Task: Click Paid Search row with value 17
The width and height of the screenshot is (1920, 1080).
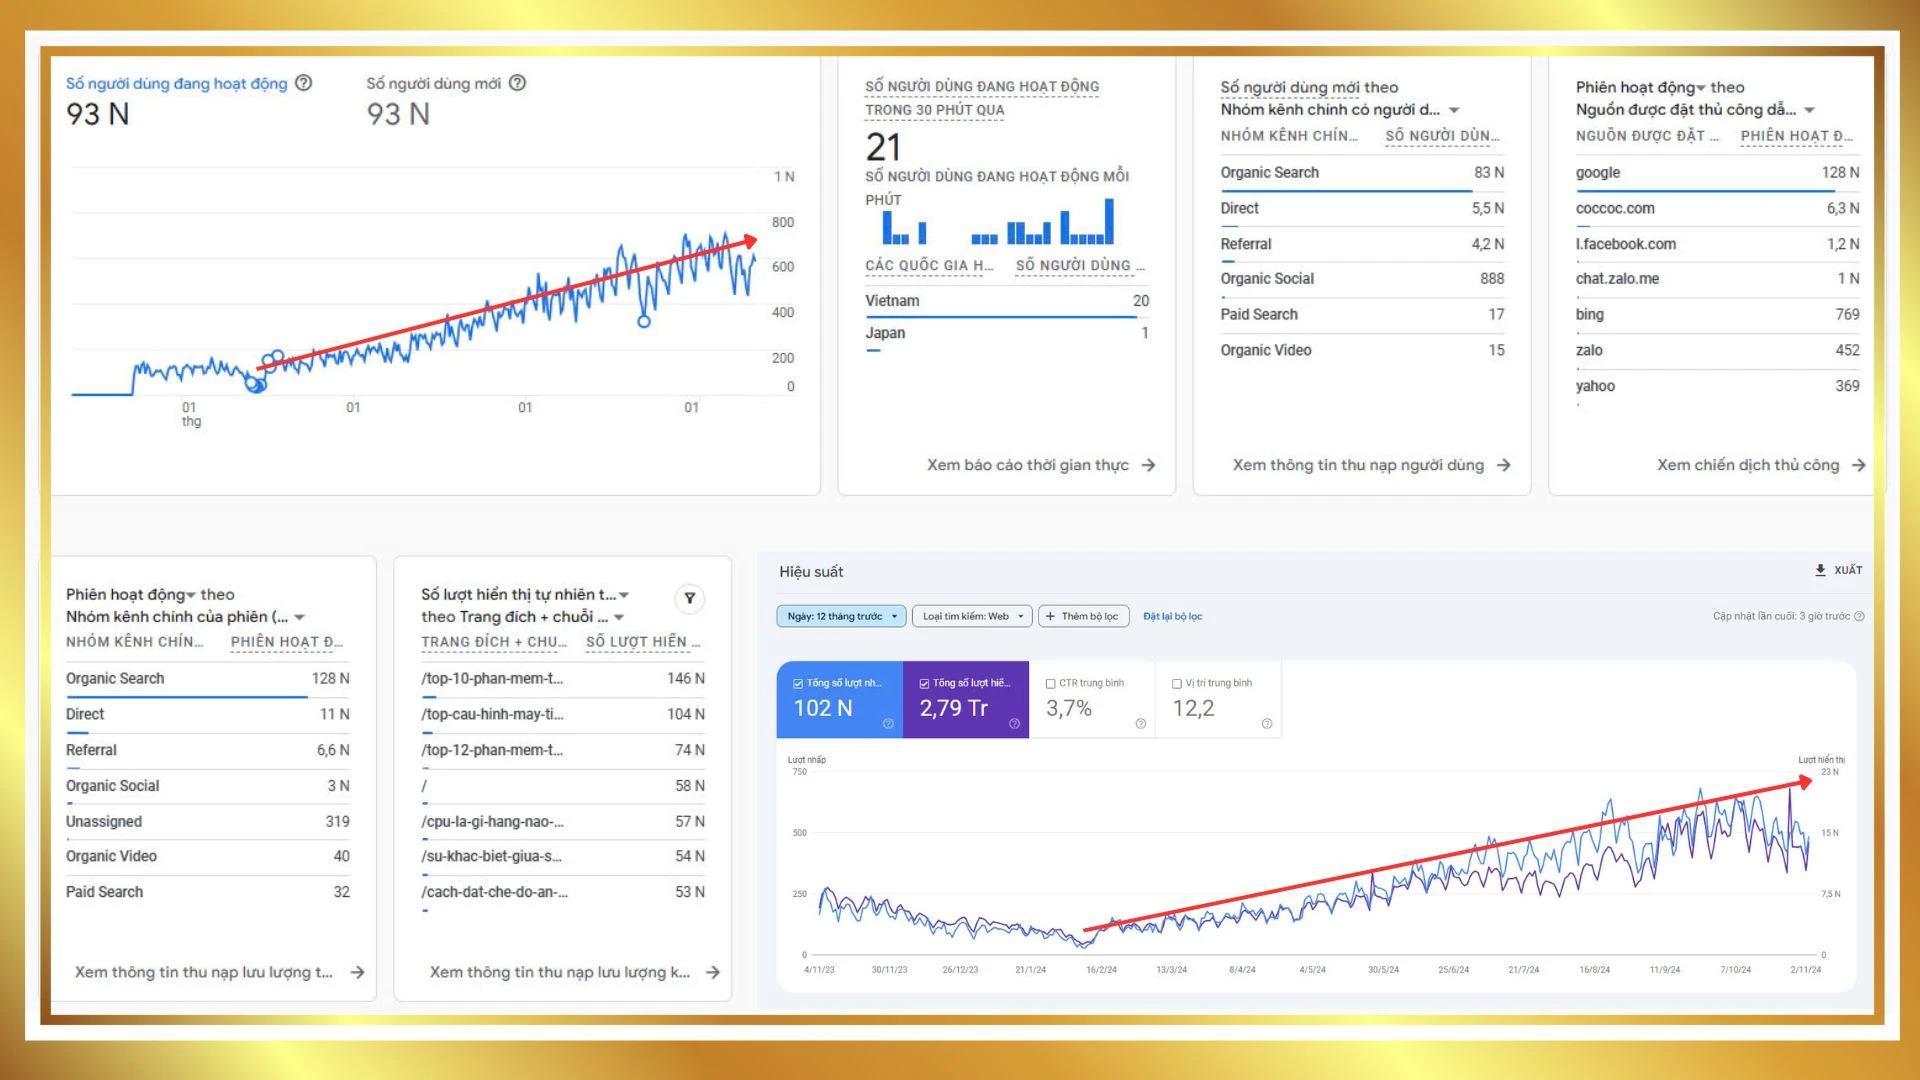Action: 1362,314
